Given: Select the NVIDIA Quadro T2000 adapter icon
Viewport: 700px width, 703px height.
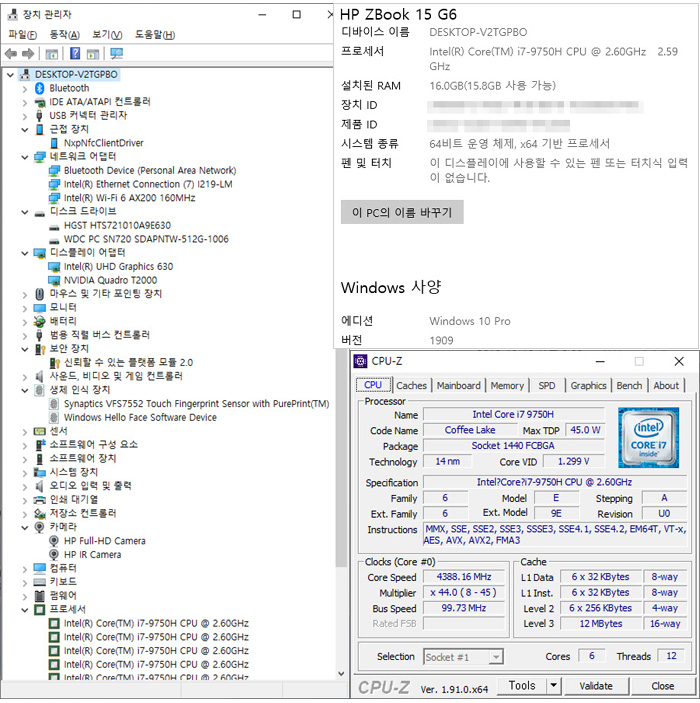Looking at the screenshot, I should (54, 281).
